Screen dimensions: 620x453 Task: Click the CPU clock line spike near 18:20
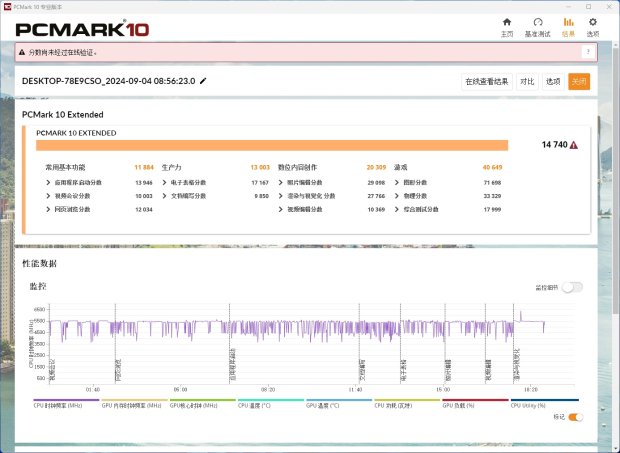point(521,316)
